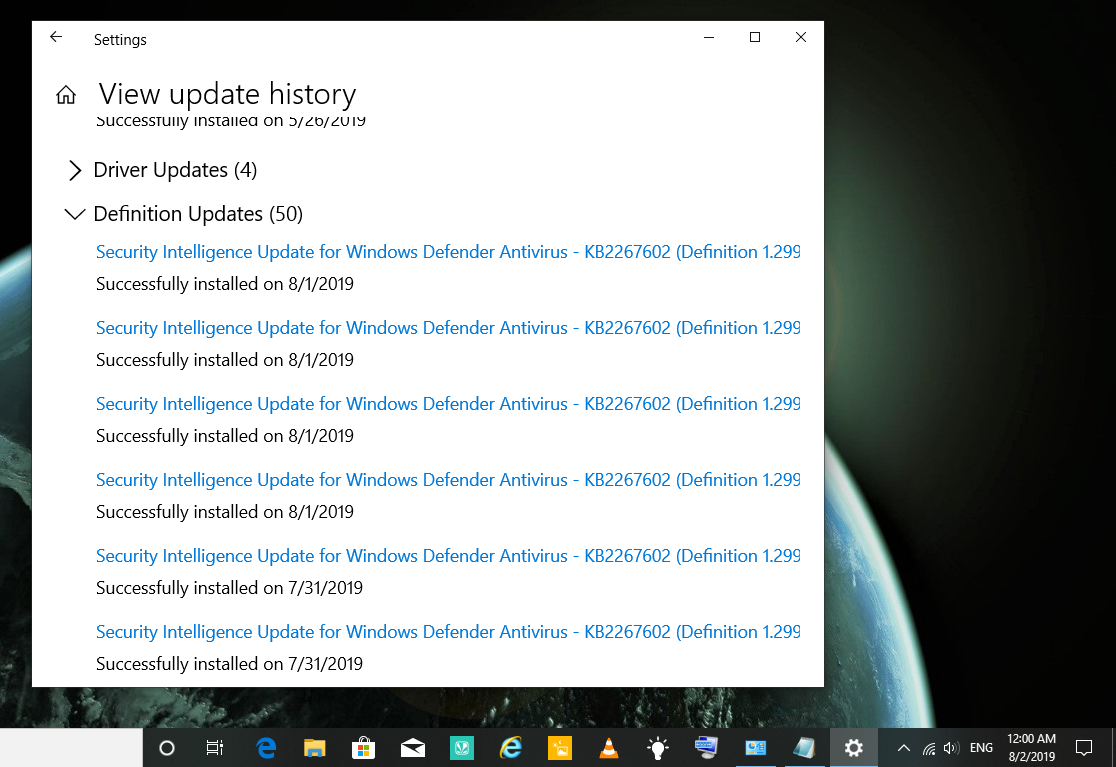Viewport: 1116px width, 767px height.
Task: Open the bottom-most Security Intelligence Update link
Action: [448, 633]
